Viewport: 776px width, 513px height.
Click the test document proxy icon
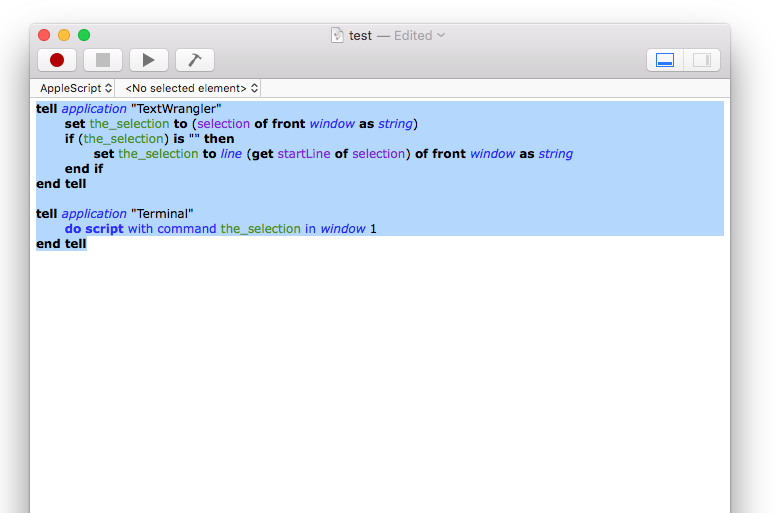(337, 35)
